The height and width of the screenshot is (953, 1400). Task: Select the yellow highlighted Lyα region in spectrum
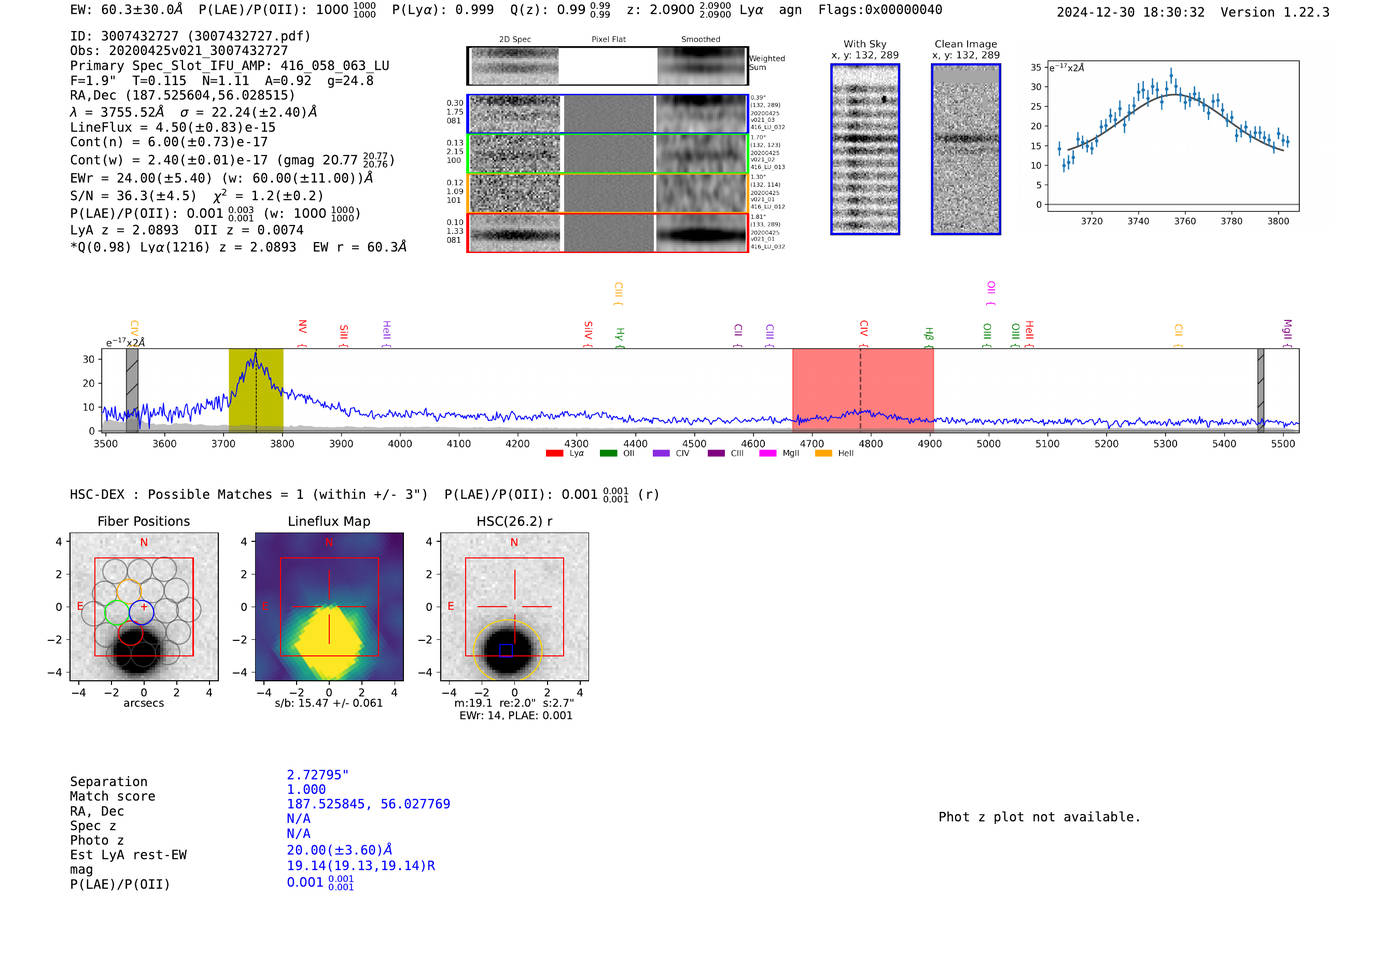tap(256, 390)
